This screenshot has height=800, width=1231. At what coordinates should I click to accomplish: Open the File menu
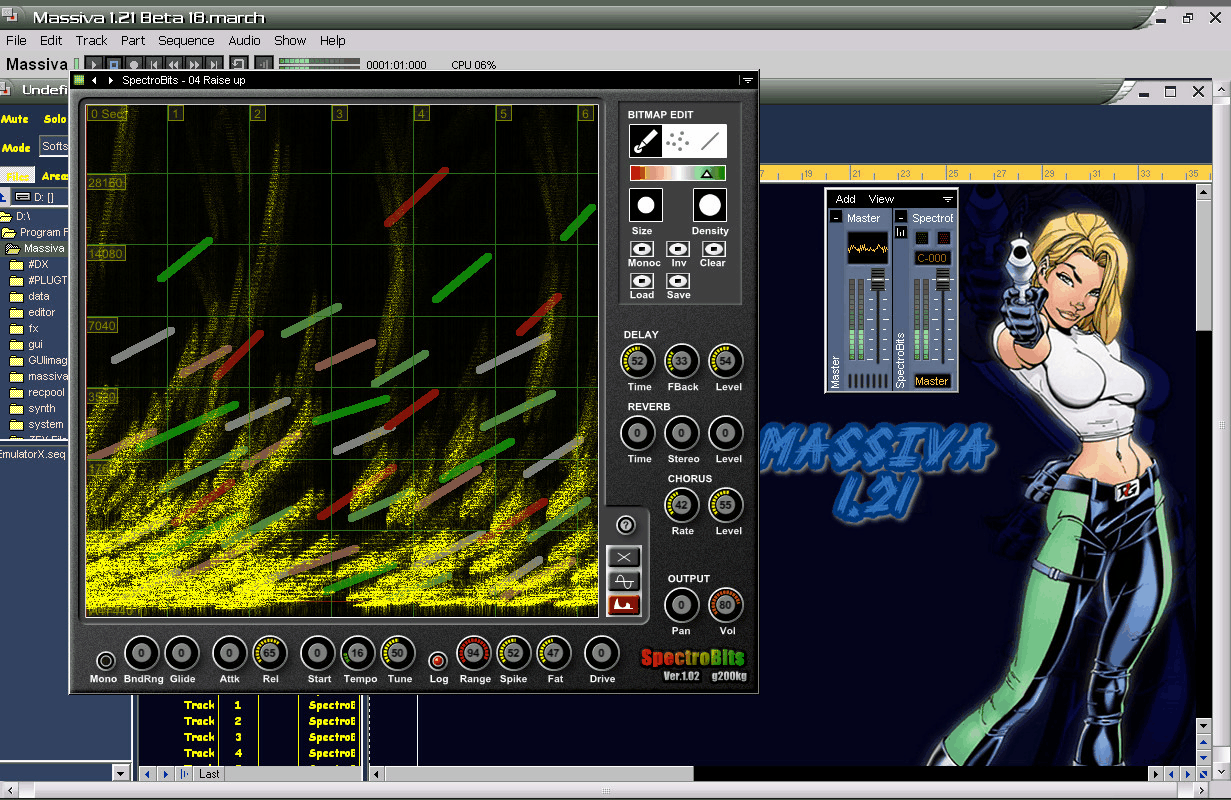(x=16, y=41)
